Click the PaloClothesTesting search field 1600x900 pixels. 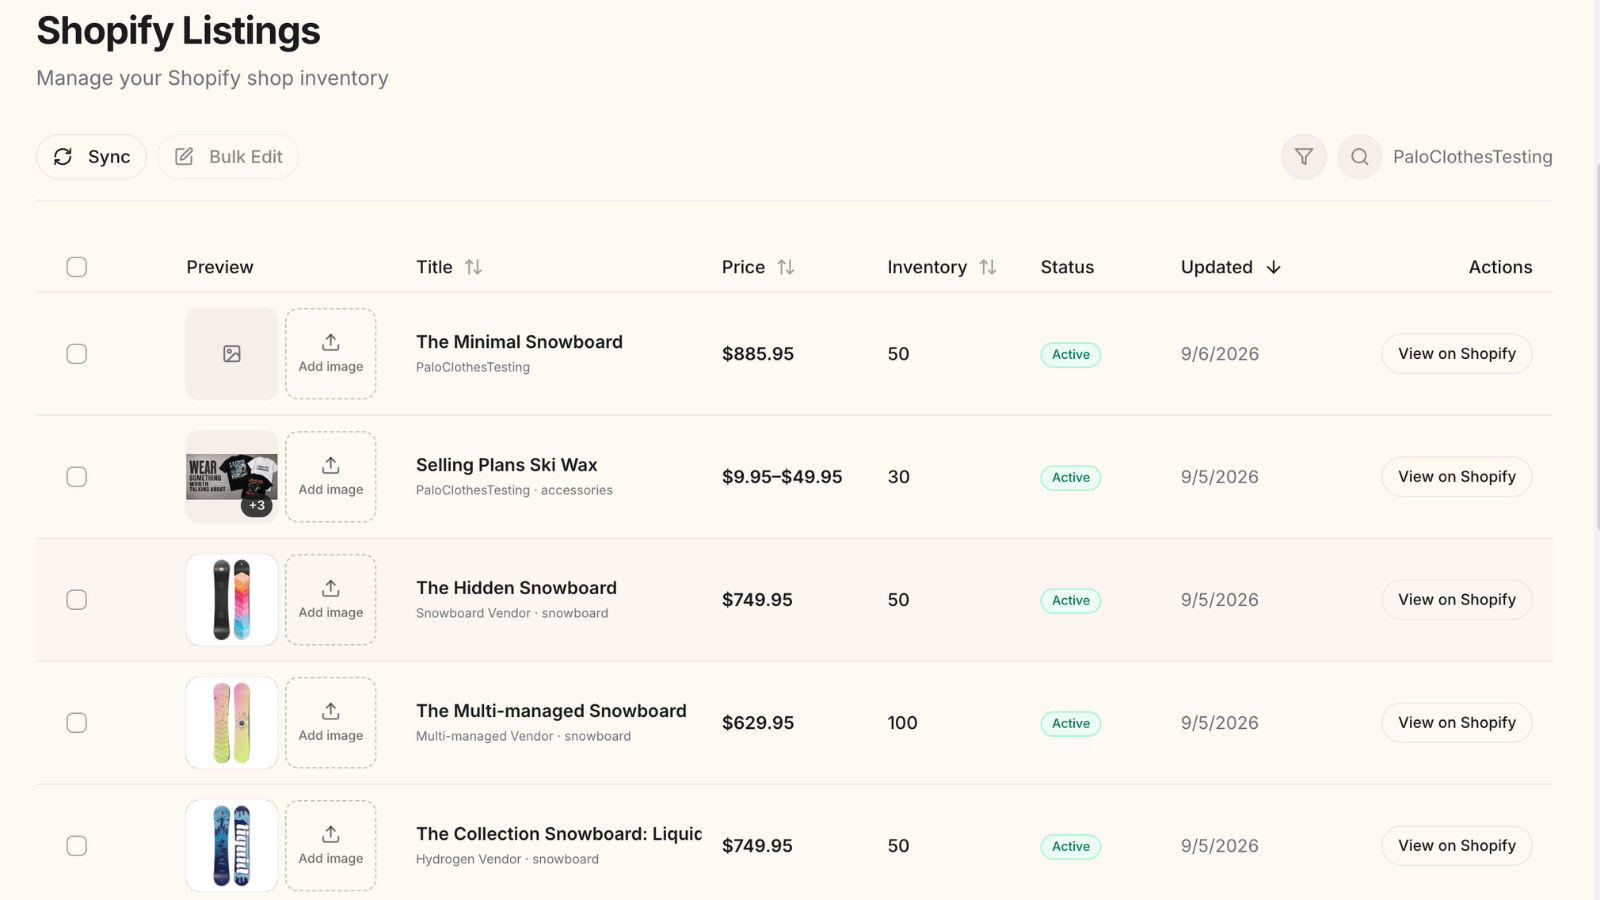tap(1472, 157)
